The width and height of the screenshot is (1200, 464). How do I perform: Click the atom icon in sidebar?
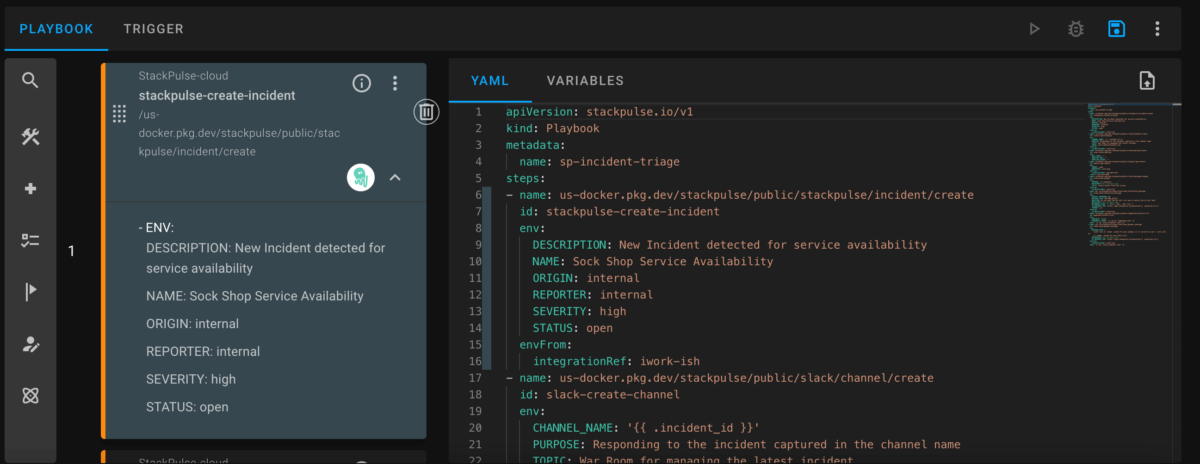tap(30, 396)
